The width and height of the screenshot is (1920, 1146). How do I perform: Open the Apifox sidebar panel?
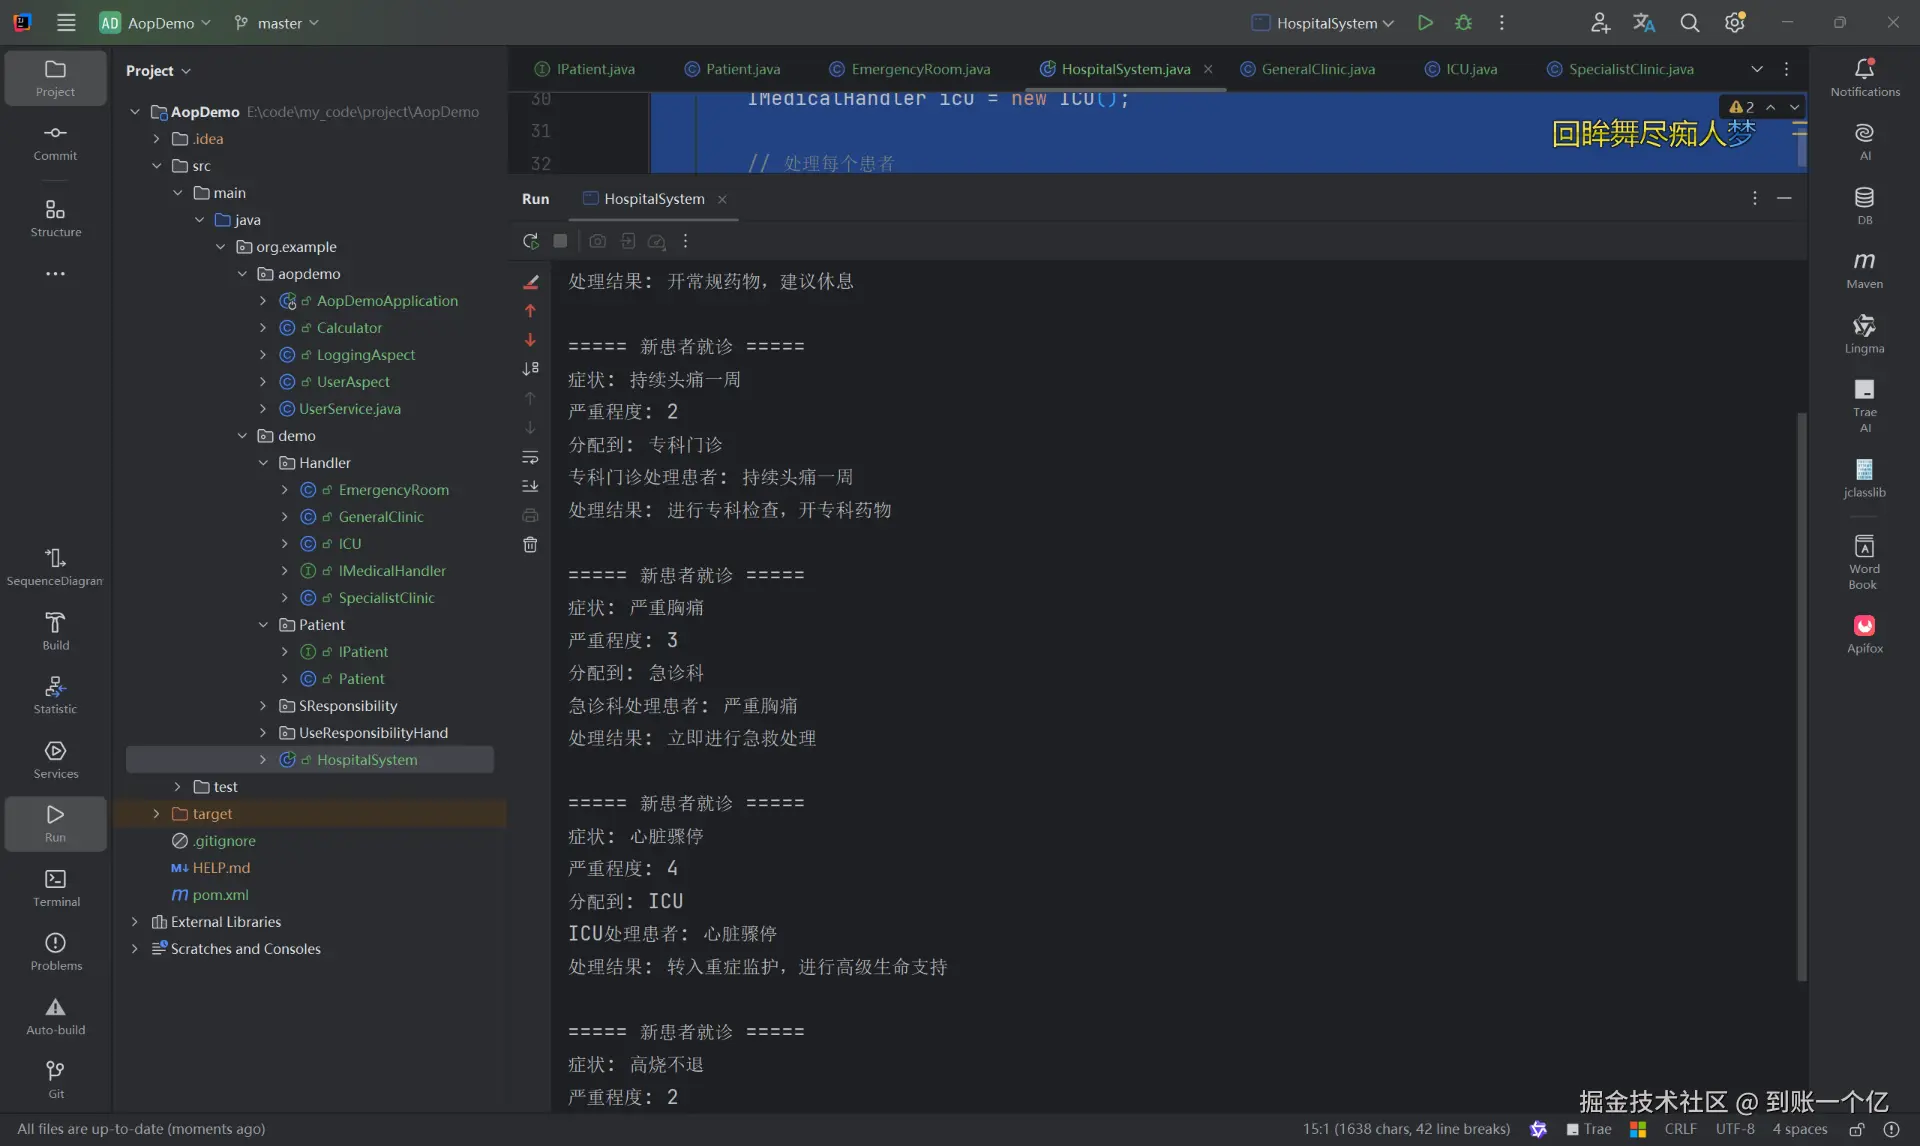pos(1863,630)
